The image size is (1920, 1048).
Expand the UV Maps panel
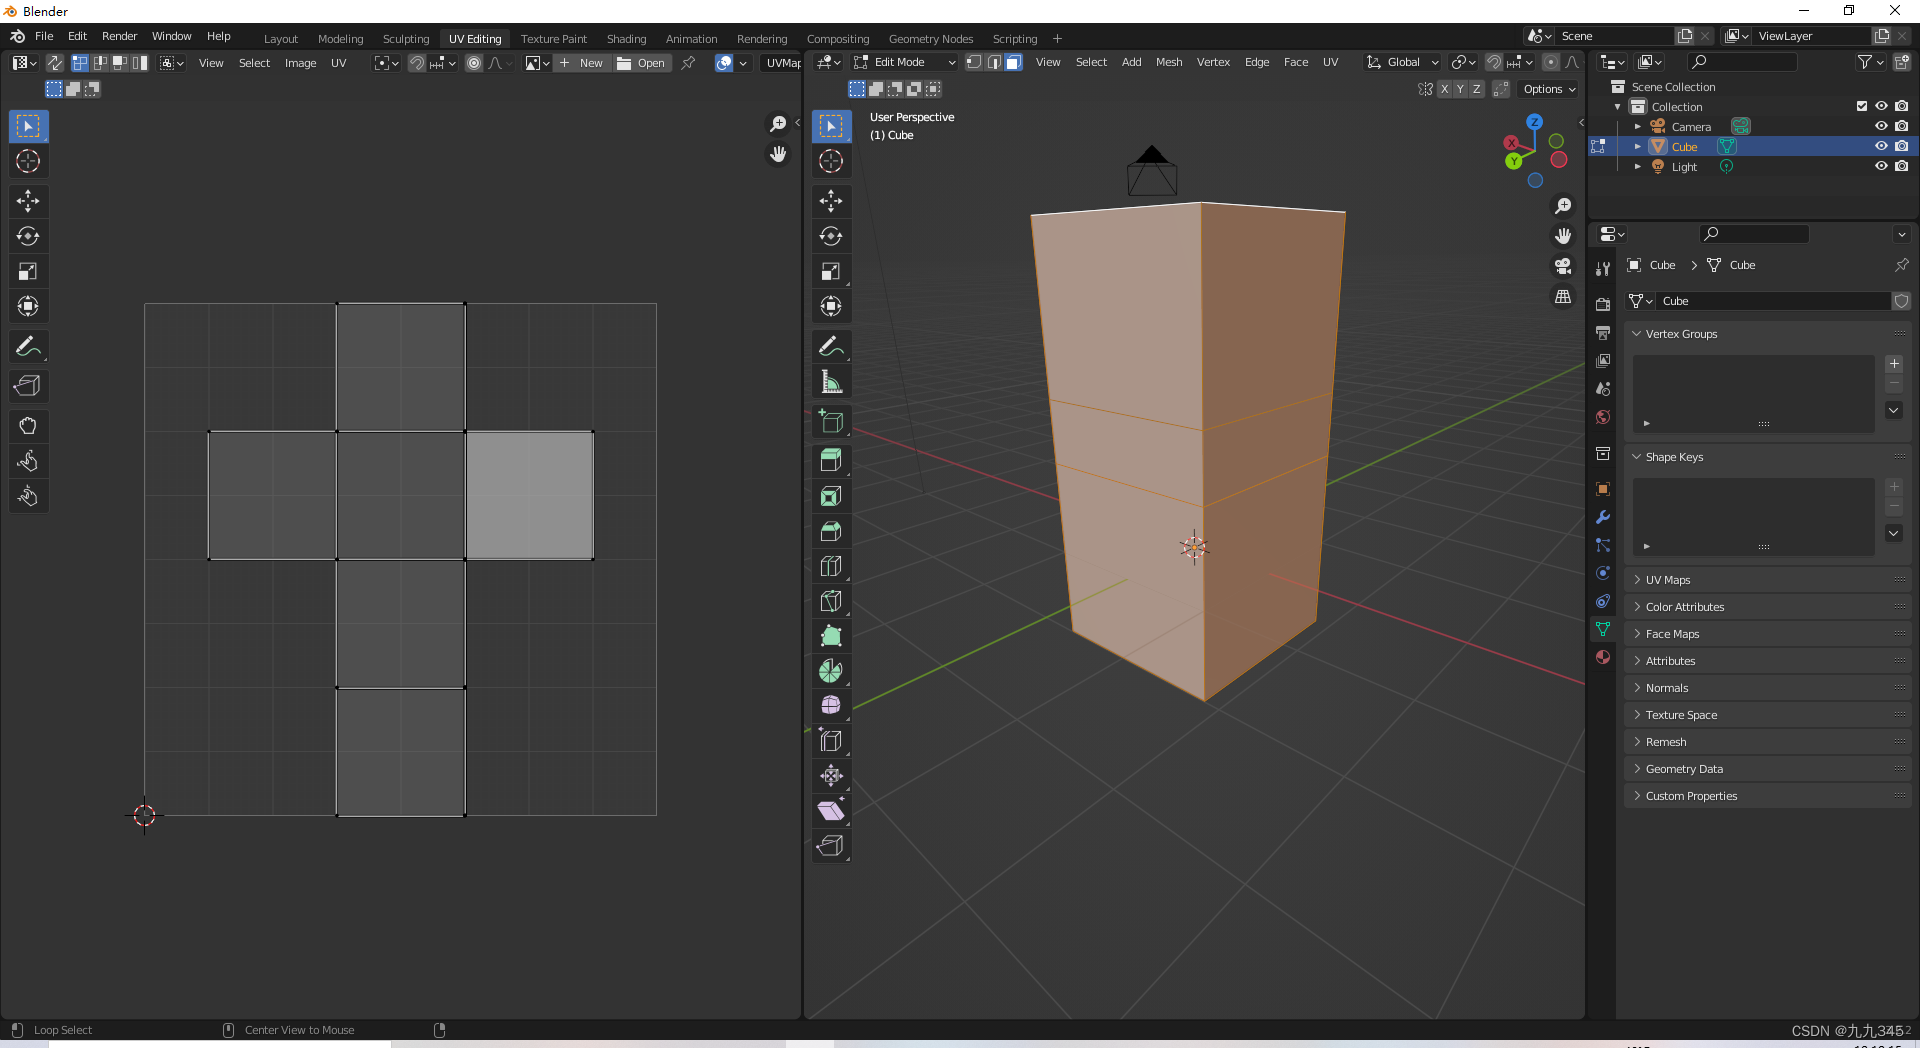pos(1668,580)
